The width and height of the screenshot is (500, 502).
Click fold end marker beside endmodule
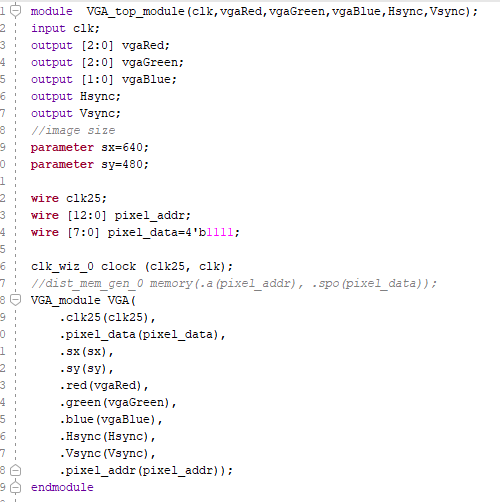(15, 487)
